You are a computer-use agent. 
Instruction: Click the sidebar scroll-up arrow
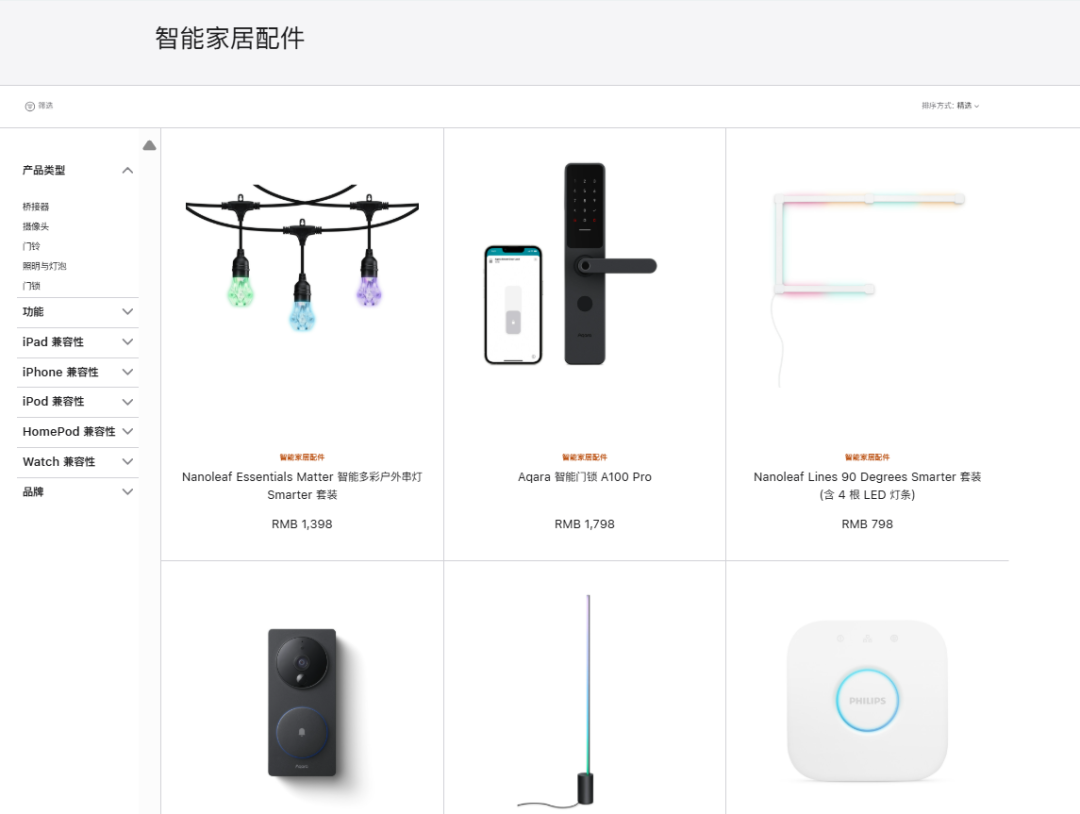[149, 145]
